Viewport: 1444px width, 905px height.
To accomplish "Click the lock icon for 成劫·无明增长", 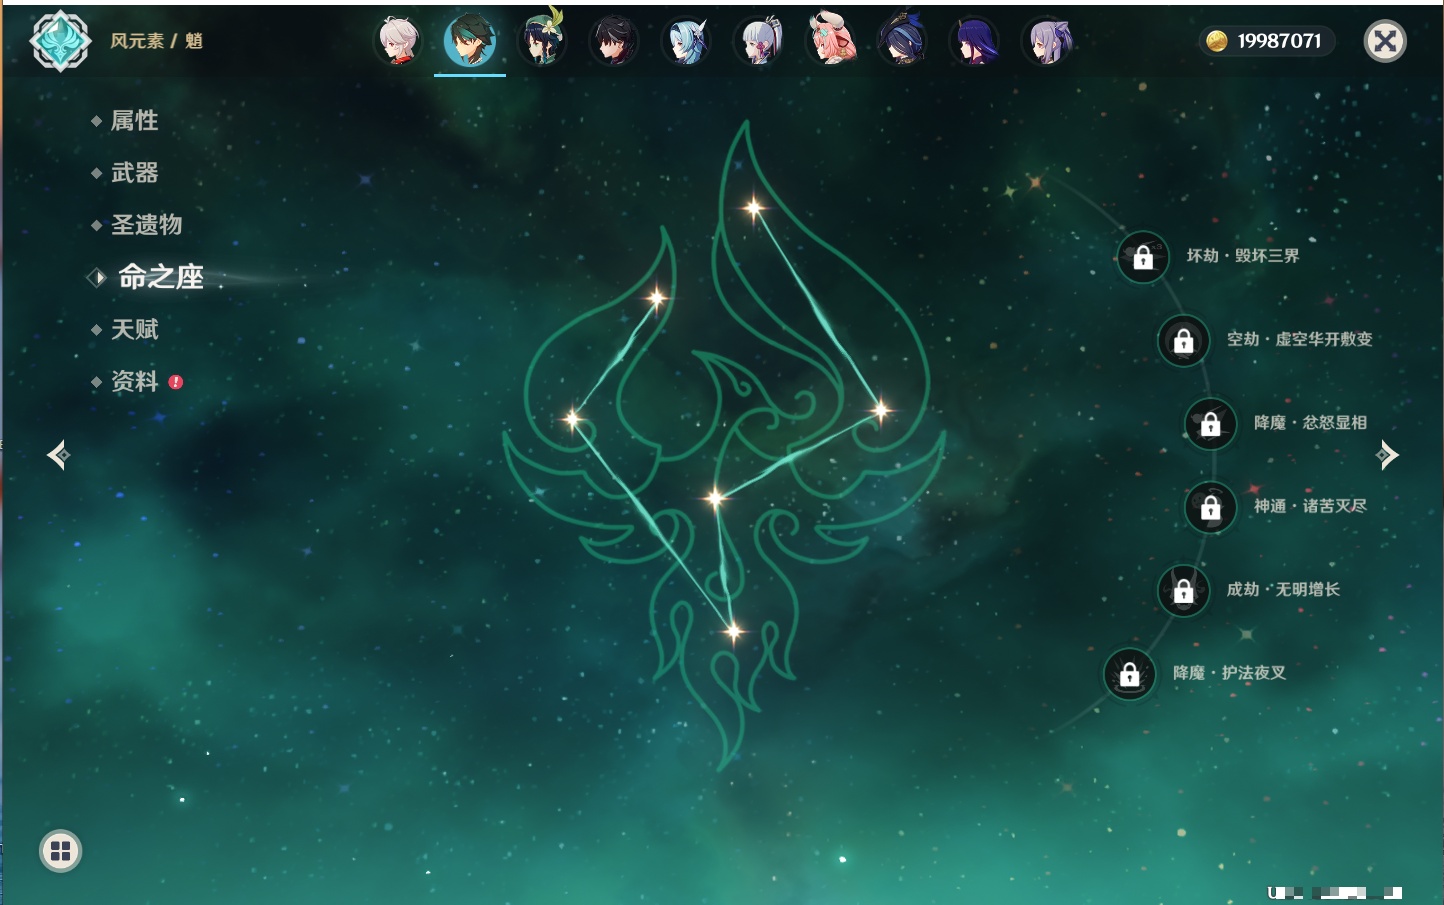I will click(x=1184, y=590).
